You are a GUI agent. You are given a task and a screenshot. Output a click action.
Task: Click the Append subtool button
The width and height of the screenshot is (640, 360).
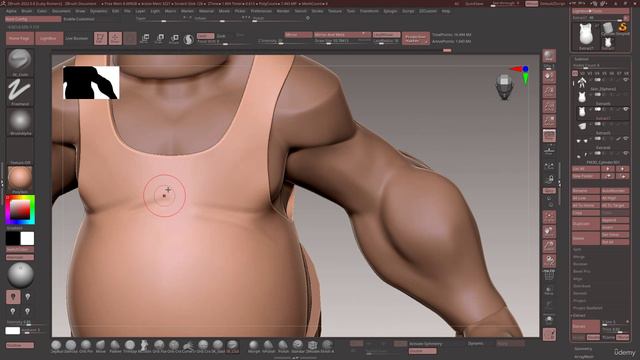click(615, 220)
